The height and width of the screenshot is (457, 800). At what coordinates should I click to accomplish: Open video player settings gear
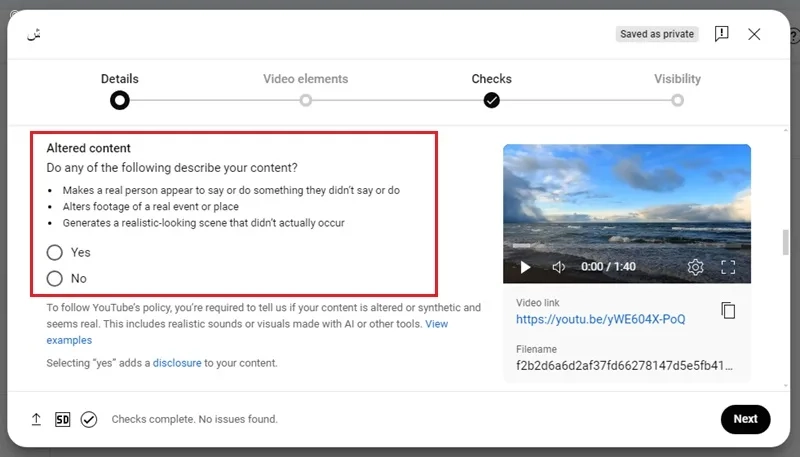click(695, 267)
